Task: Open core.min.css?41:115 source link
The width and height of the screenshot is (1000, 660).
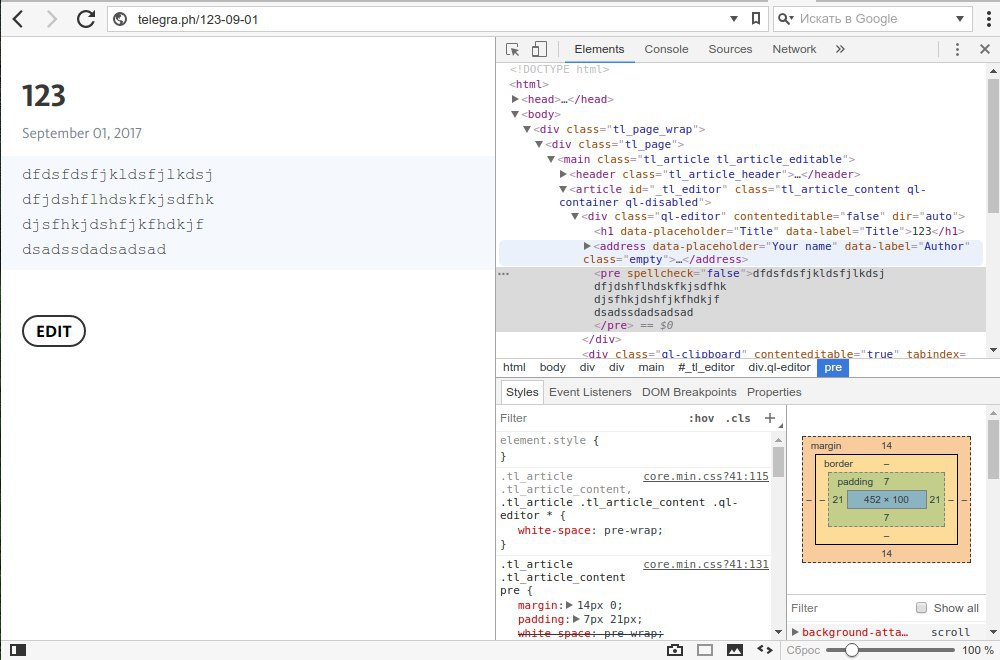Action: coord(705,477)
